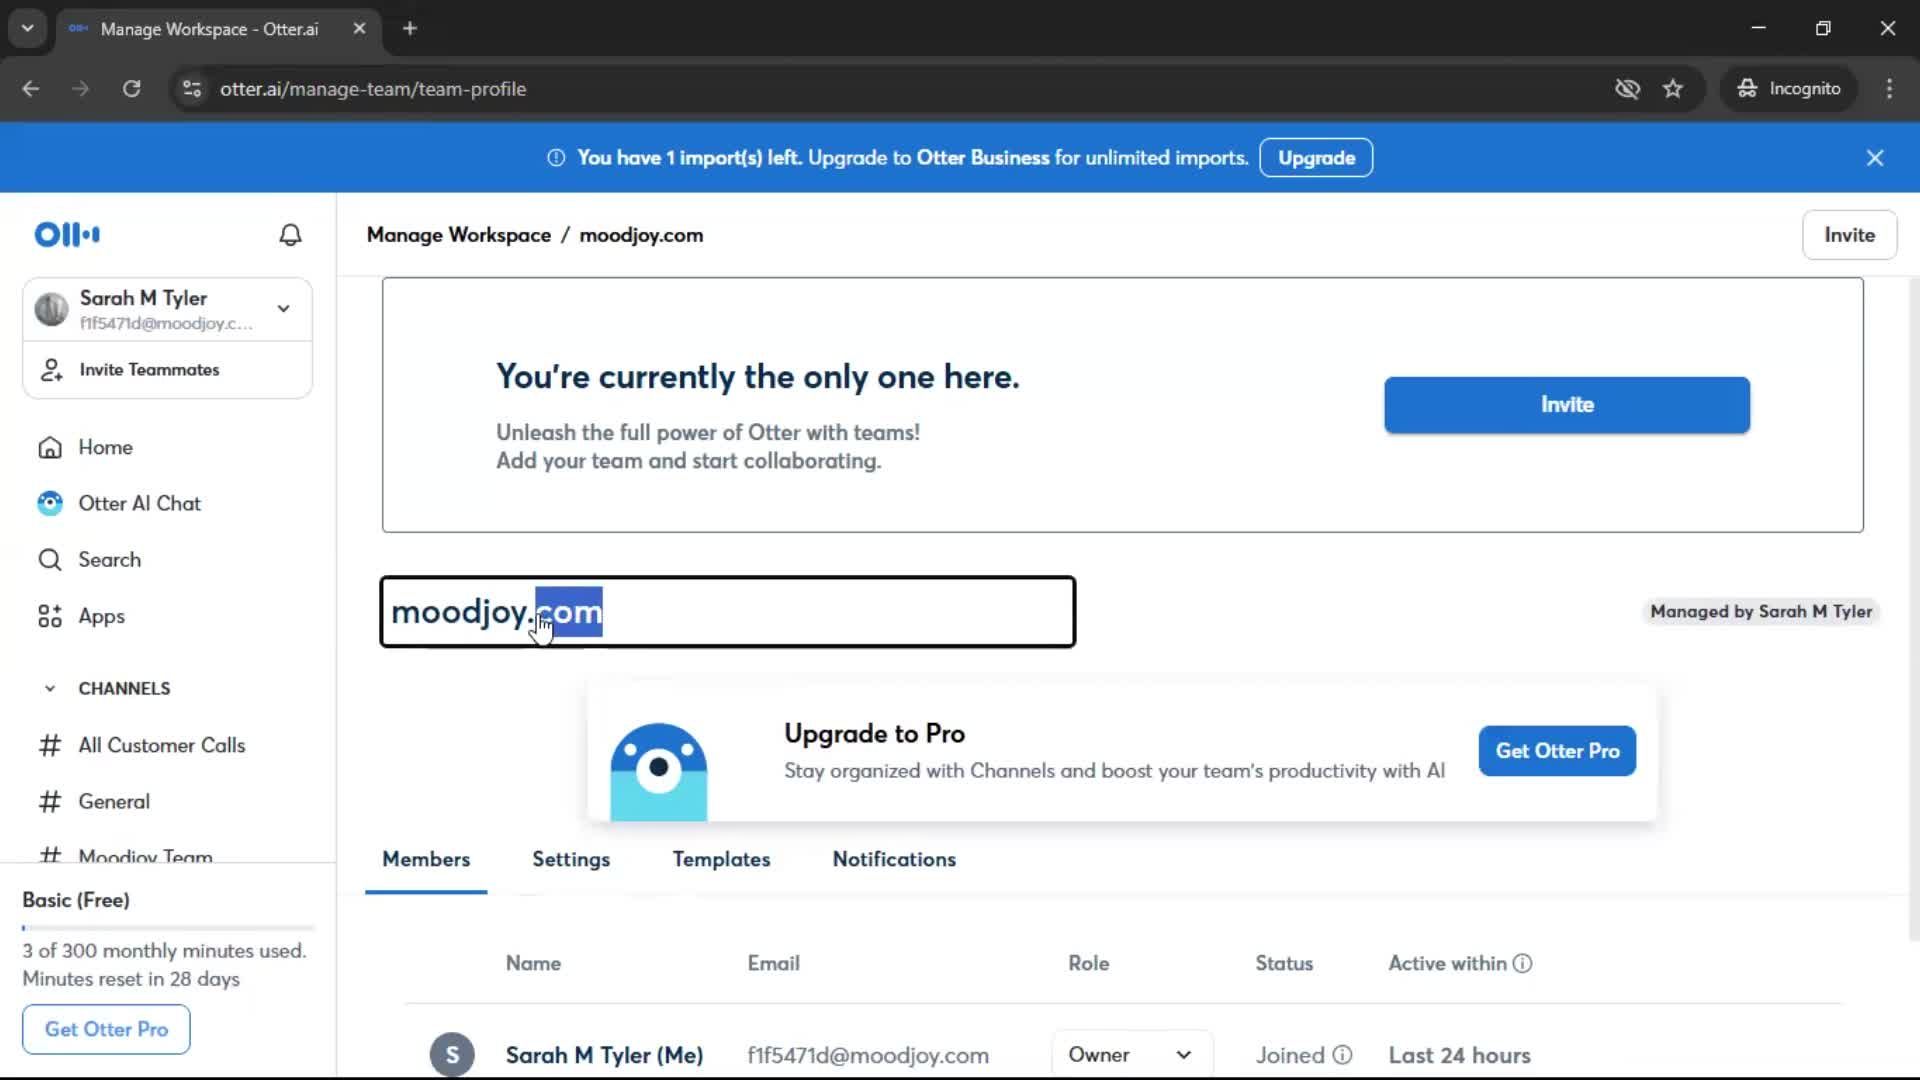Click the top-right Invite button
The image size is (1920, 1080).
point(1849,235)
